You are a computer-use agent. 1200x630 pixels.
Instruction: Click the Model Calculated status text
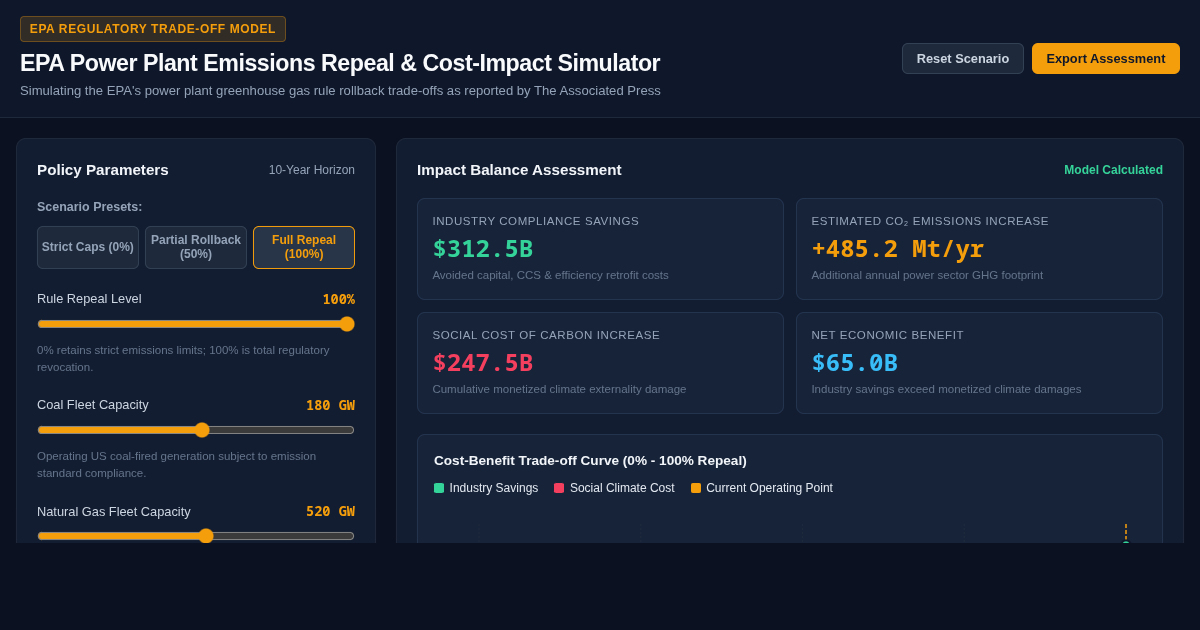[1113, 170]
